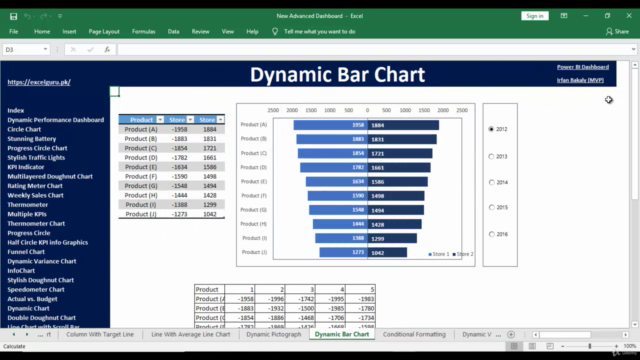Switch to Line With Average Line Chart sheet
This screenshot has width=640, height=360.
[191, 334]
